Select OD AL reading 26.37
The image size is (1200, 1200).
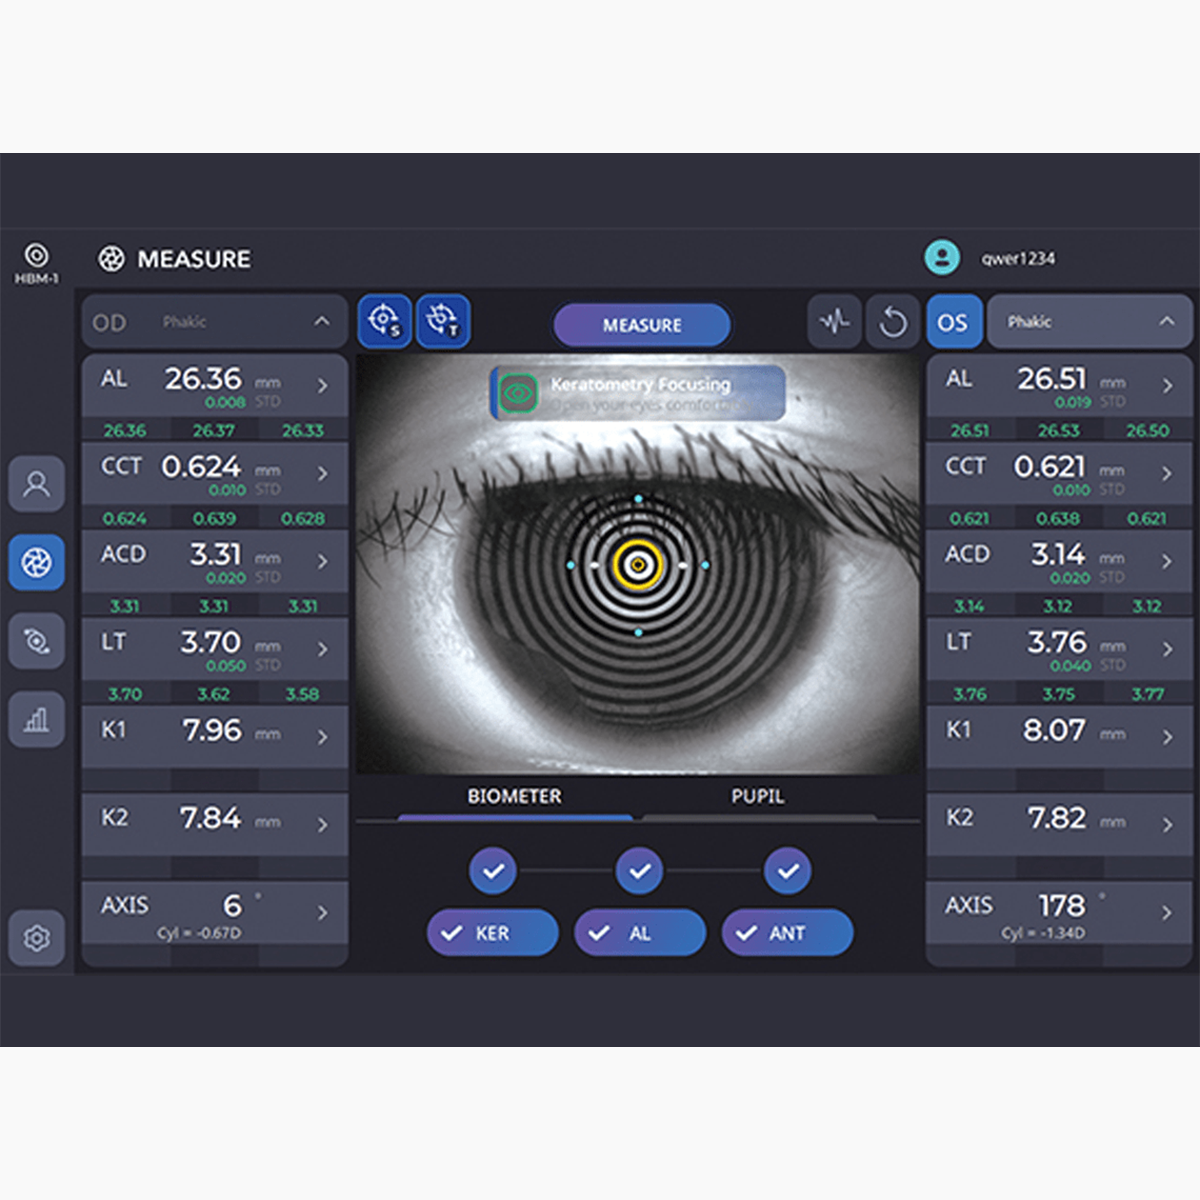(x=214, y=431)
